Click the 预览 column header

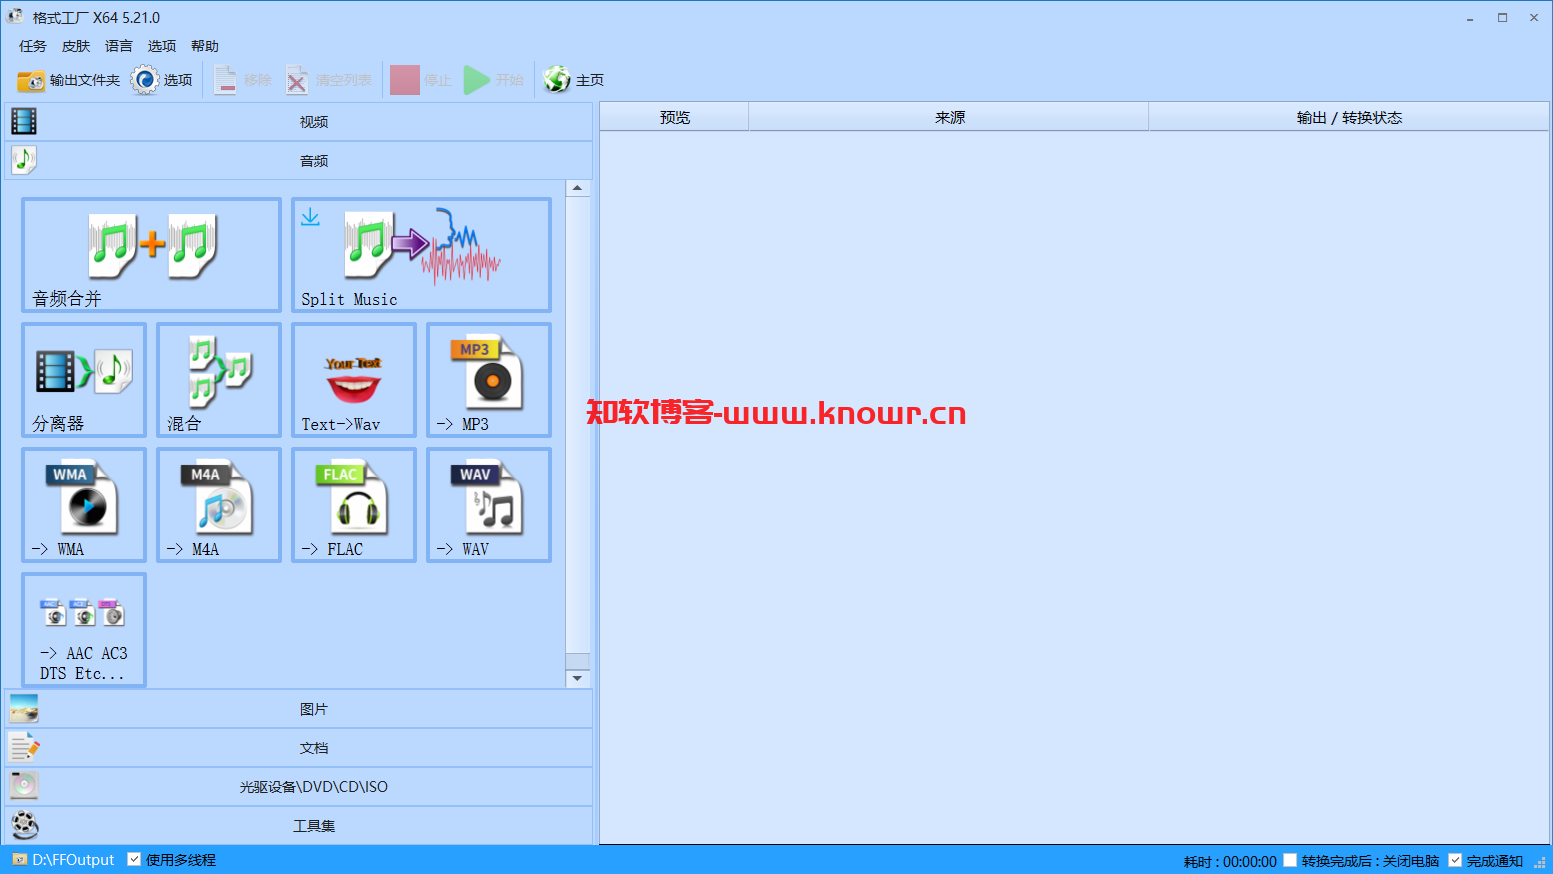(675, 117)
